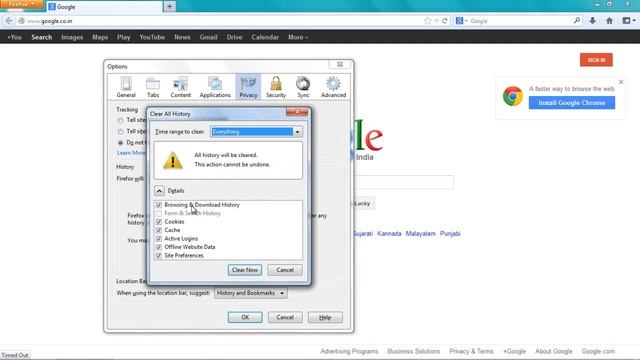Click the Google search engine icon

click(x=460, y=21)
